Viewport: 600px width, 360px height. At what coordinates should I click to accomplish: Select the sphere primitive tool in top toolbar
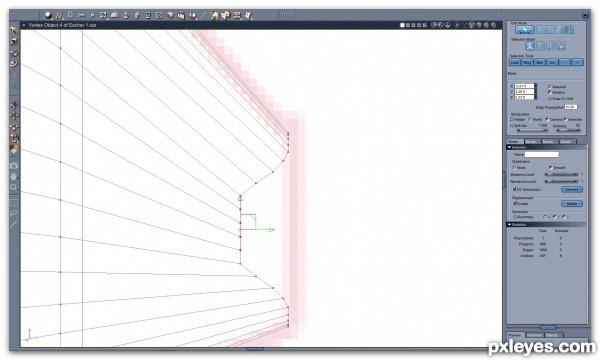(48, 15)
